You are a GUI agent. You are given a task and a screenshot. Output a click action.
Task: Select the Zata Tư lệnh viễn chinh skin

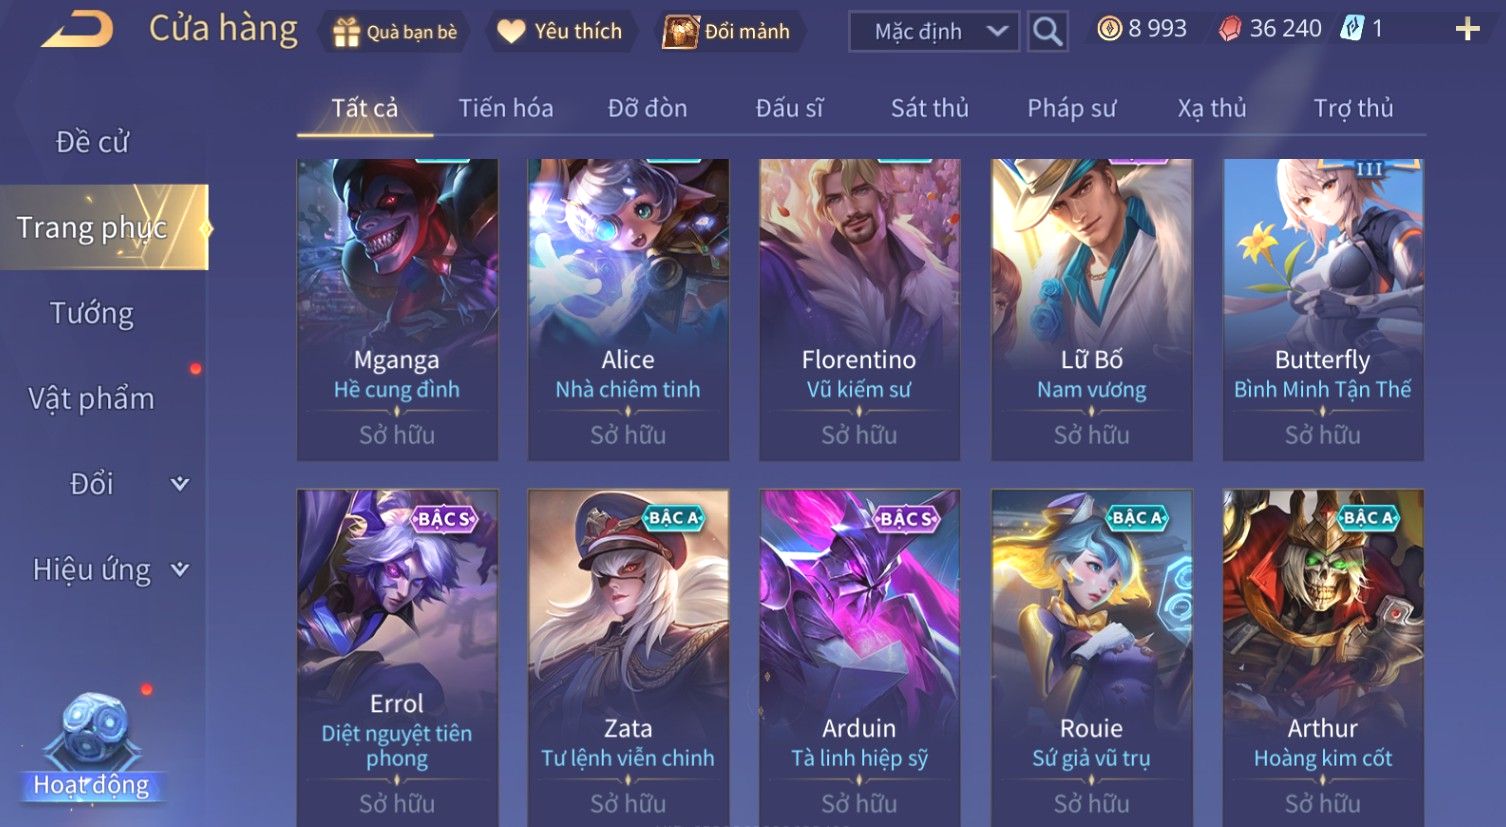click(628, 658)
